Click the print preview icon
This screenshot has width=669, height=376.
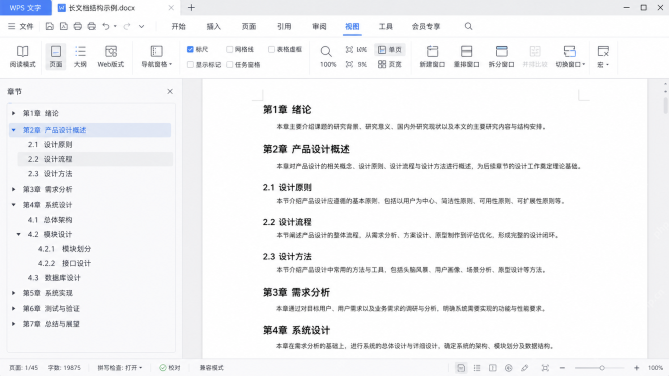[x=92, y=26]
